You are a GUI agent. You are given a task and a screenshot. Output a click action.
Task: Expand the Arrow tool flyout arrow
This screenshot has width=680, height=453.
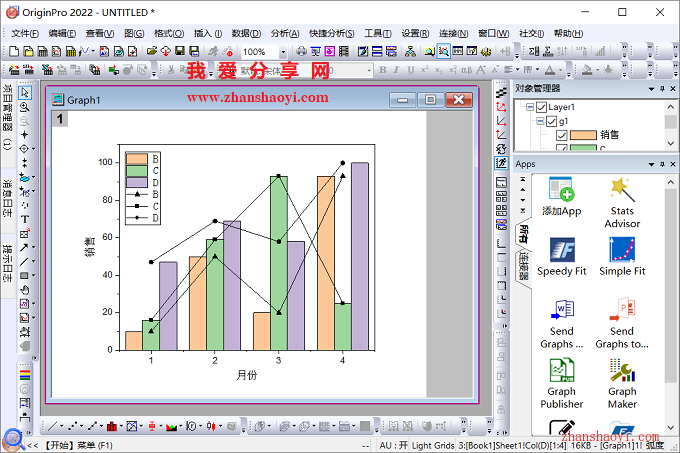pos(33,248)
